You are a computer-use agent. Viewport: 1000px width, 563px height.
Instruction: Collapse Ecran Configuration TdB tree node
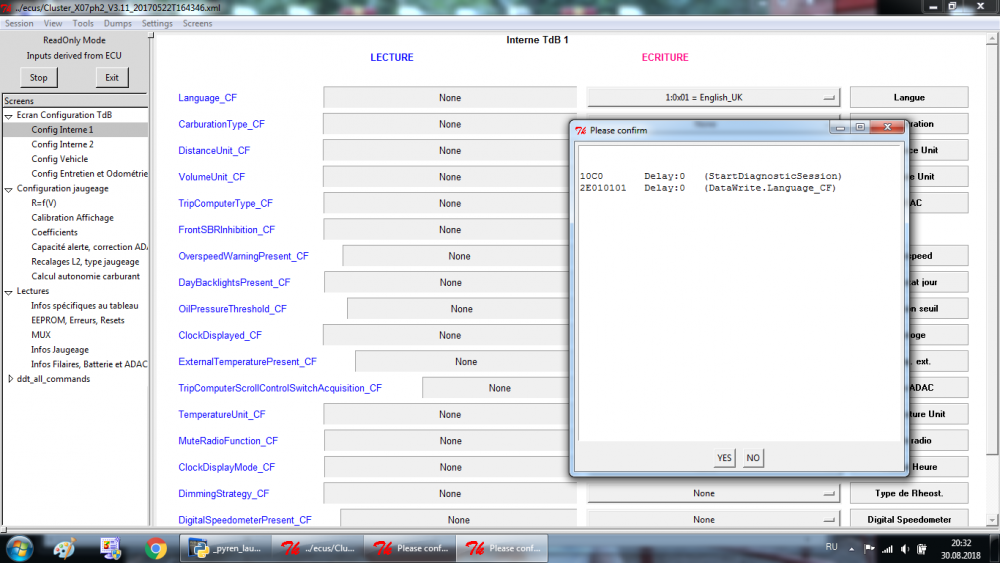pyautogui.click(x=9, y=116)
